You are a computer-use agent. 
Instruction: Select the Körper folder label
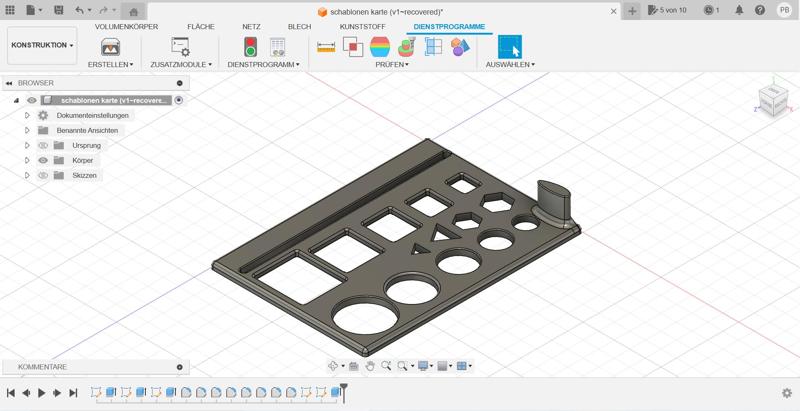tap(83, 160)
